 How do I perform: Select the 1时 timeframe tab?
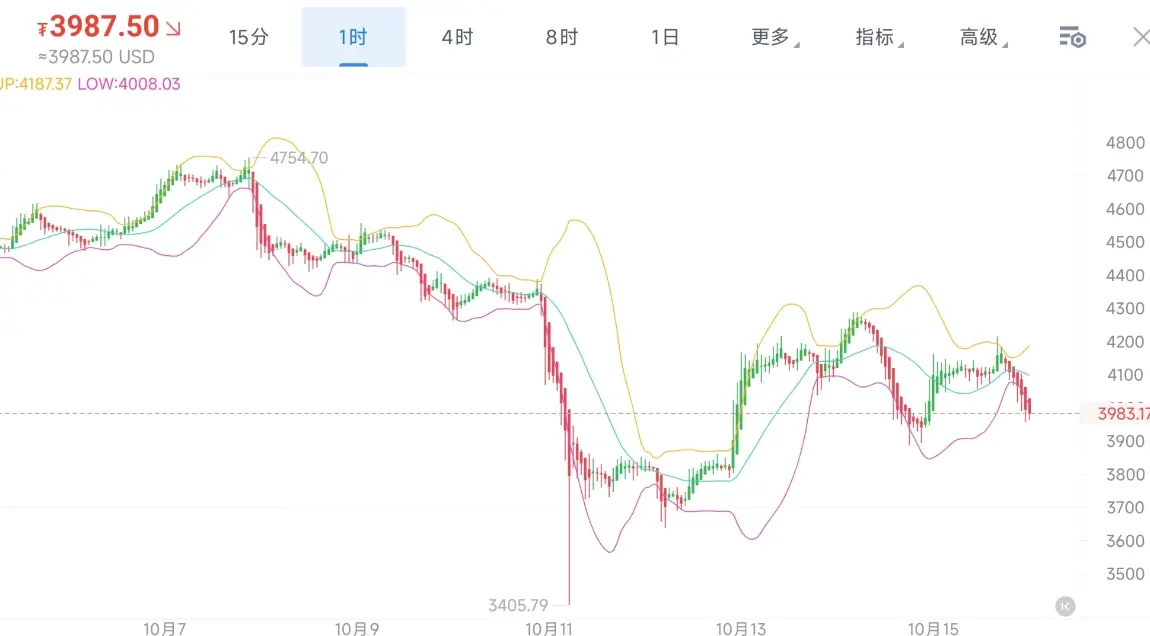tap(353, 37)
